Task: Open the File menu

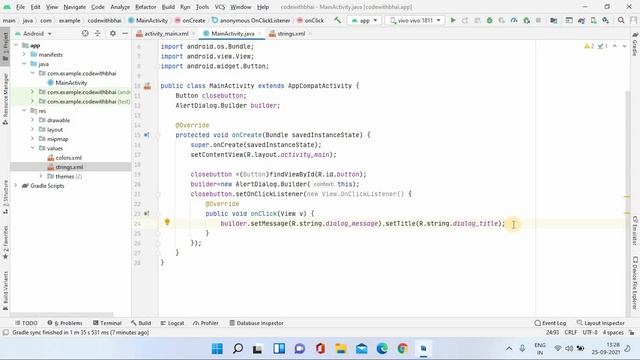Action: pyautogui.click(x=20, y=7)
